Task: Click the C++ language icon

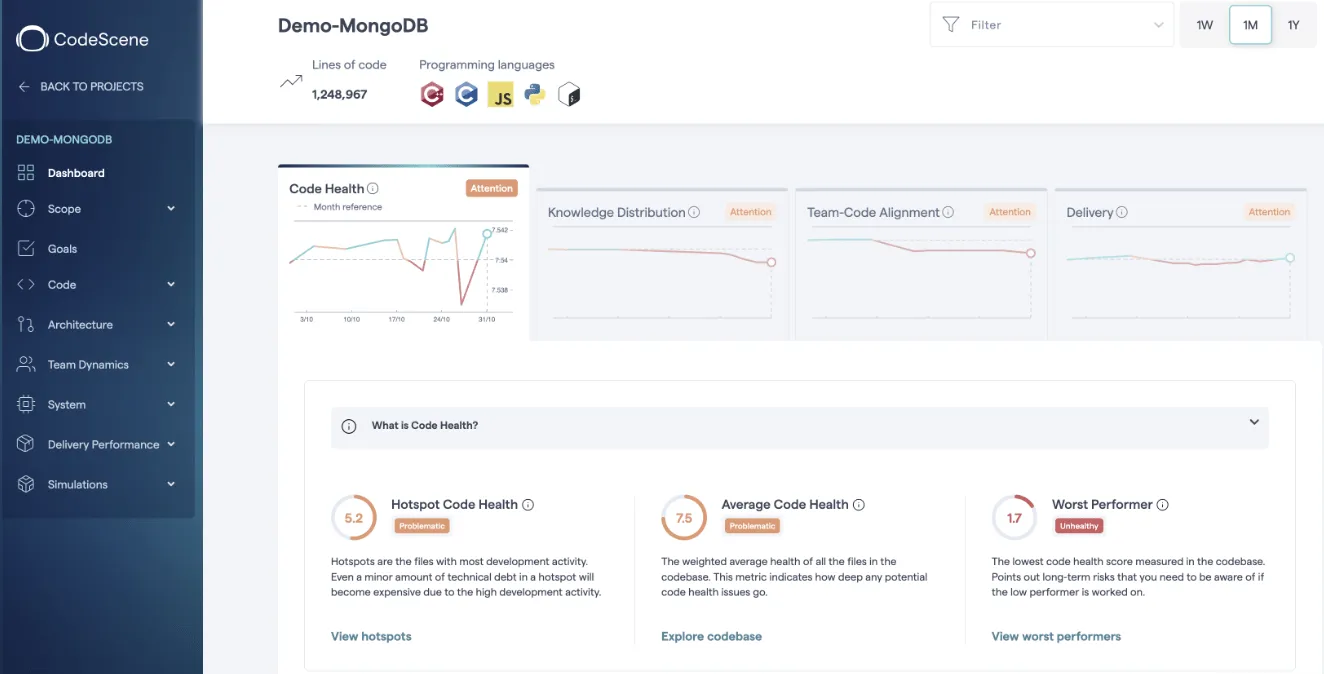Action: 432,95
